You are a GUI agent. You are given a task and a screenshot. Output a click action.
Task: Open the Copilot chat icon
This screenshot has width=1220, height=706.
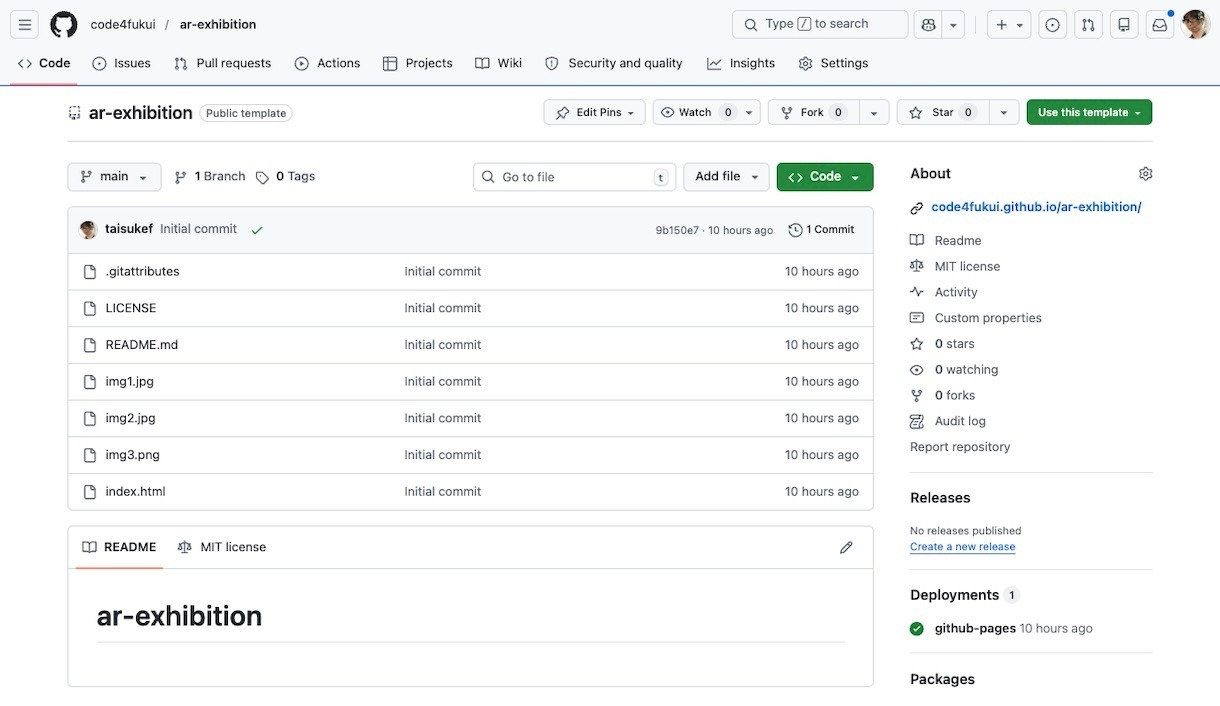coord(929,25)
